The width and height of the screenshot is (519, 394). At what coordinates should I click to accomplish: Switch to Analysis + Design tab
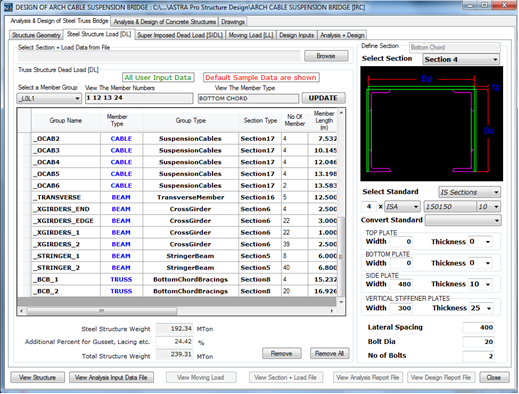342,35
